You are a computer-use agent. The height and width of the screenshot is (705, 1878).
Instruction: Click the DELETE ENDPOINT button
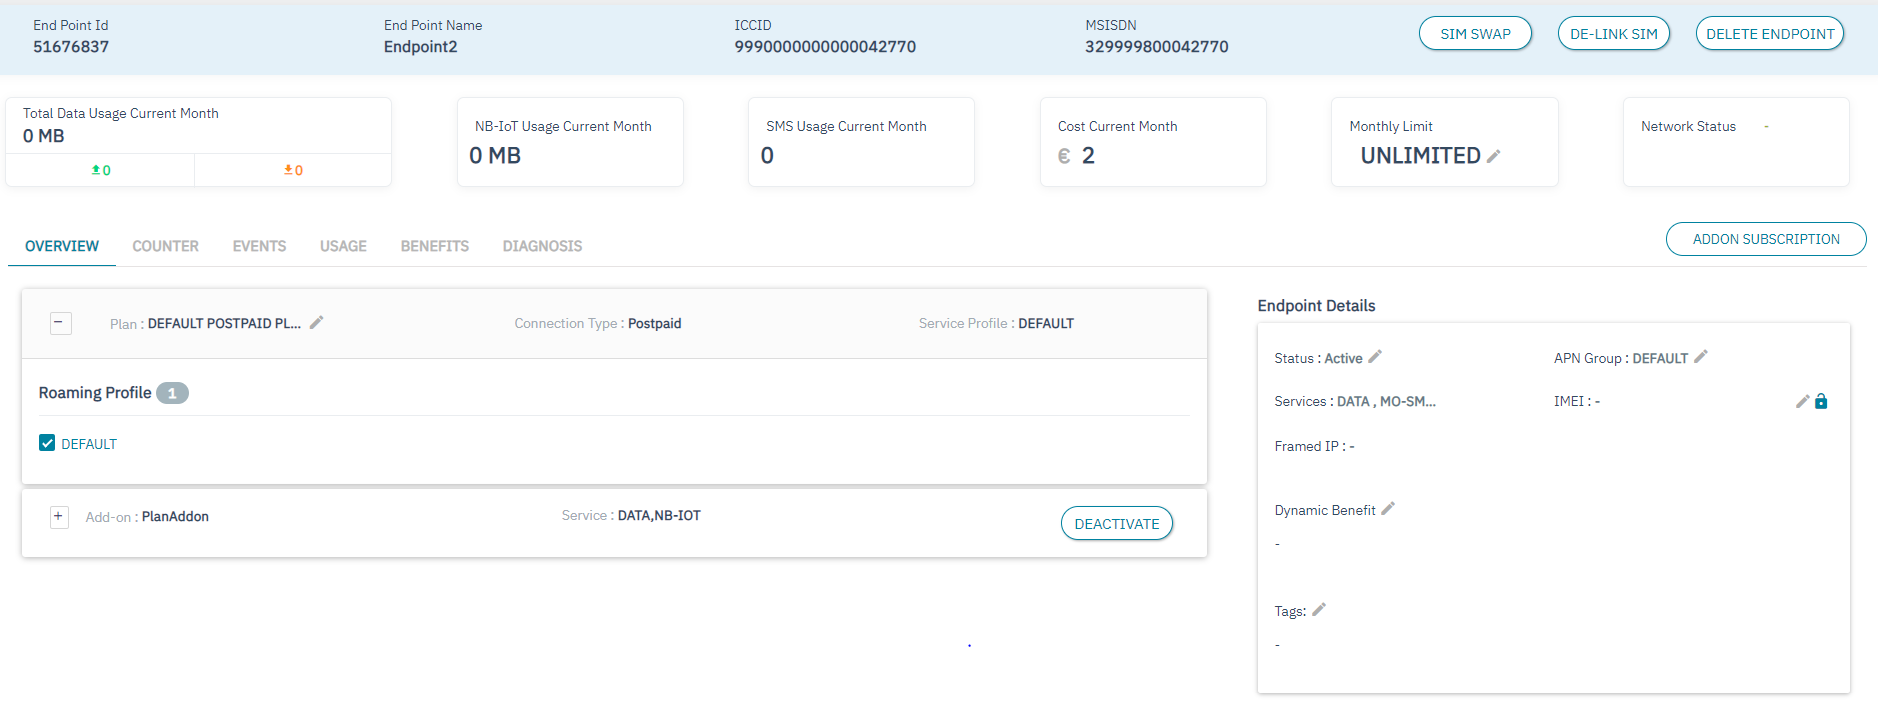[1769, 34]
